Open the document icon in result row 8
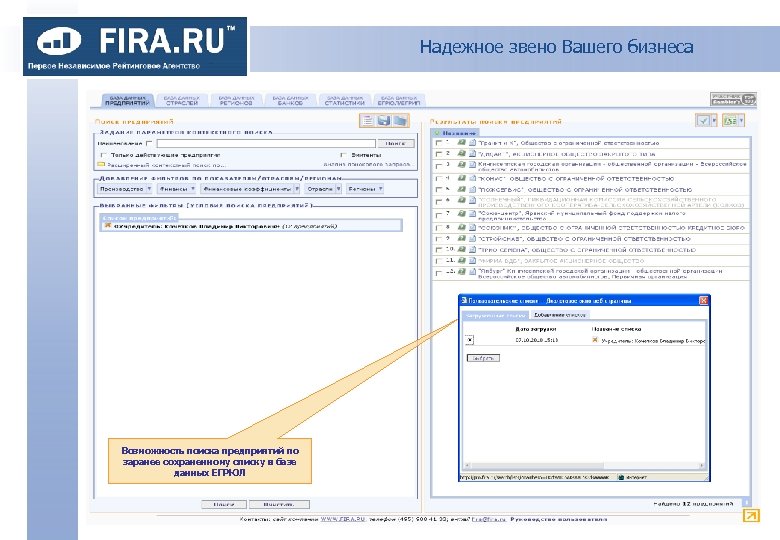This screenshot has height=540, width=780. coord(473,227)
